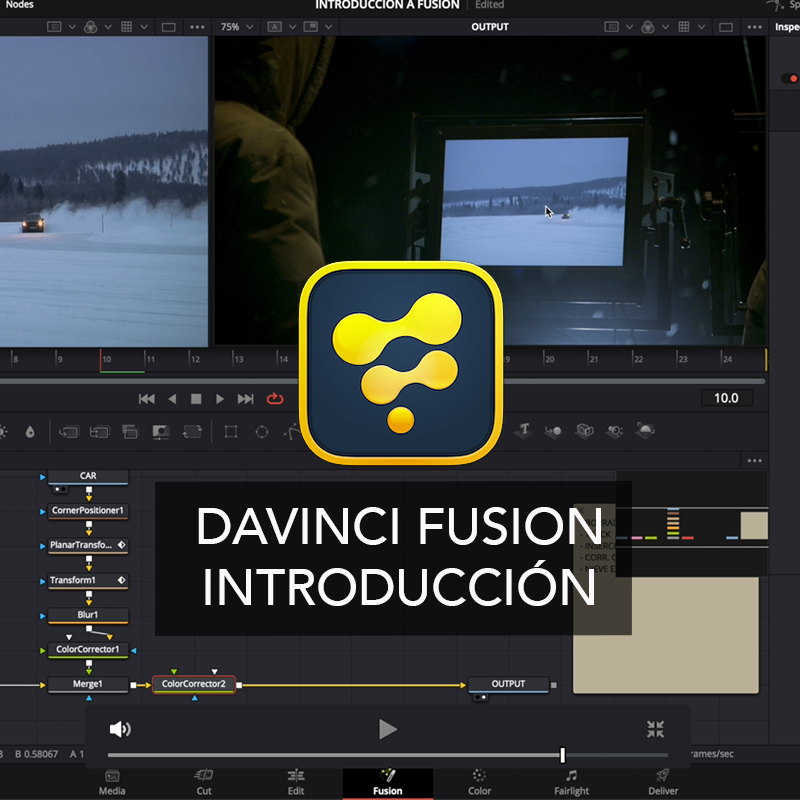Click the video progress slider handle
The height and width of the screenshot is (800, 800).
click(x=562, y=755)
